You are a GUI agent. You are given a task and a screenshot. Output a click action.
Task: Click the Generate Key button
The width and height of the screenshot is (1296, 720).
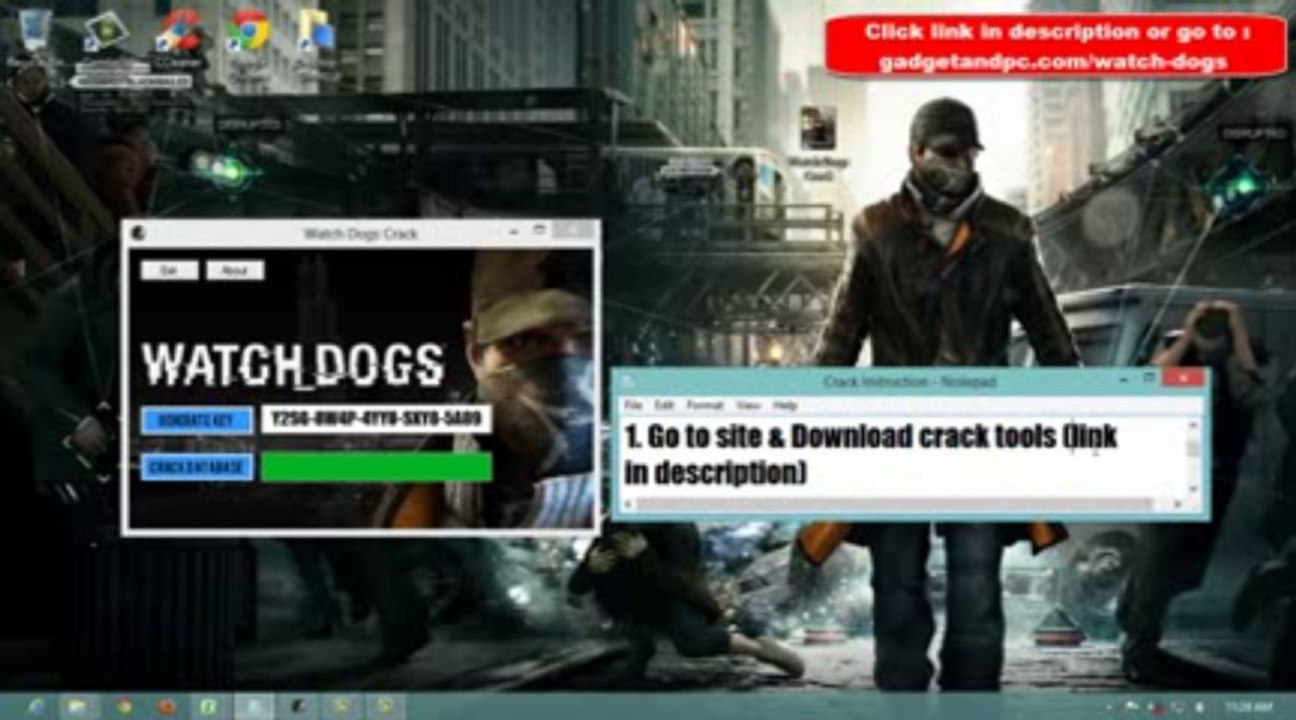[x=197, y=420]
